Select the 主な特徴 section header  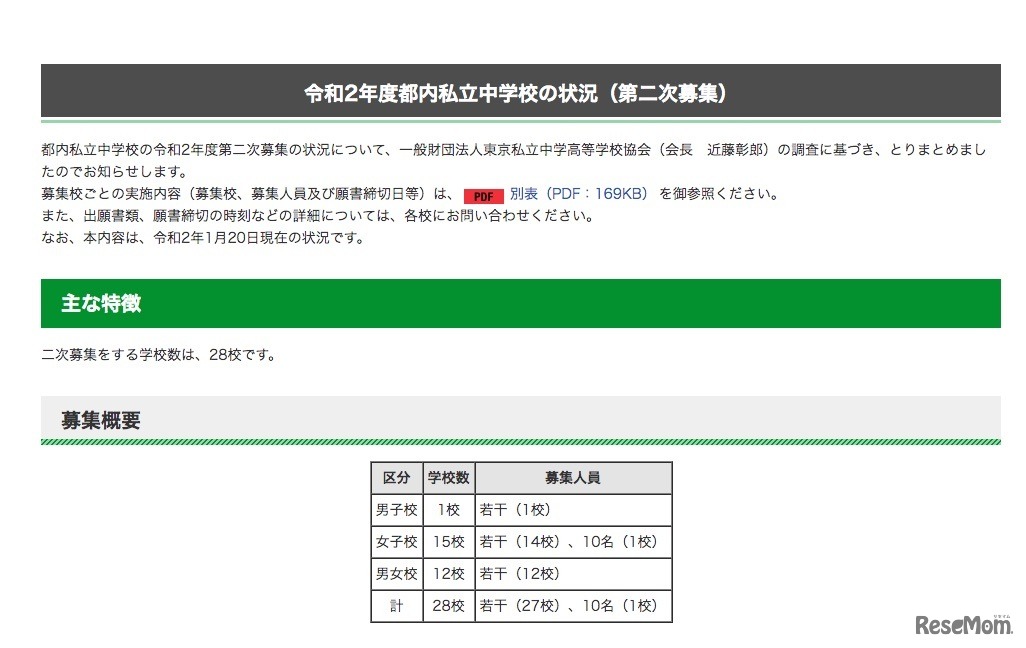pos(100,303)
